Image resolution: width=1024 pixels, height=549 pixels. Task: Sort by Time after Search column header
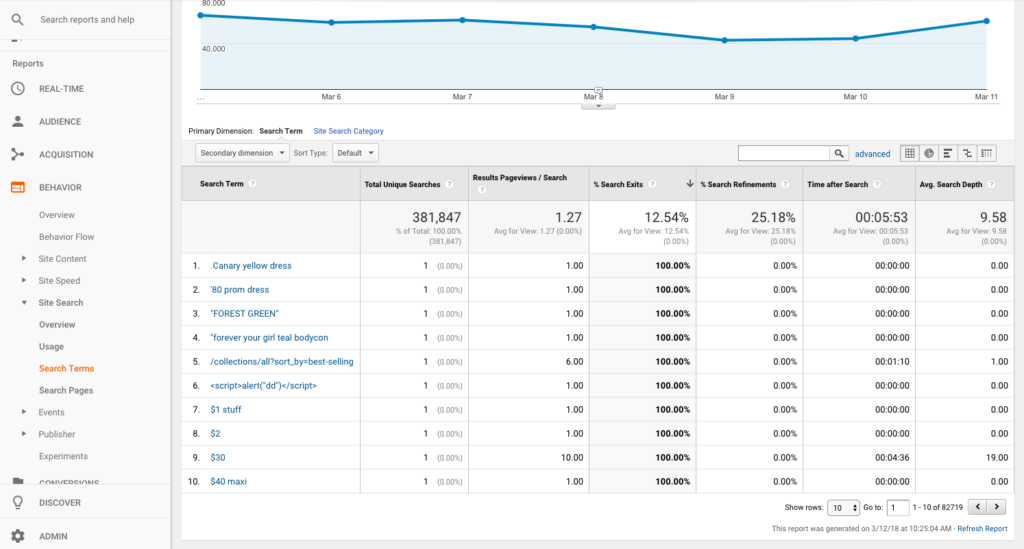tap(837, 185)
